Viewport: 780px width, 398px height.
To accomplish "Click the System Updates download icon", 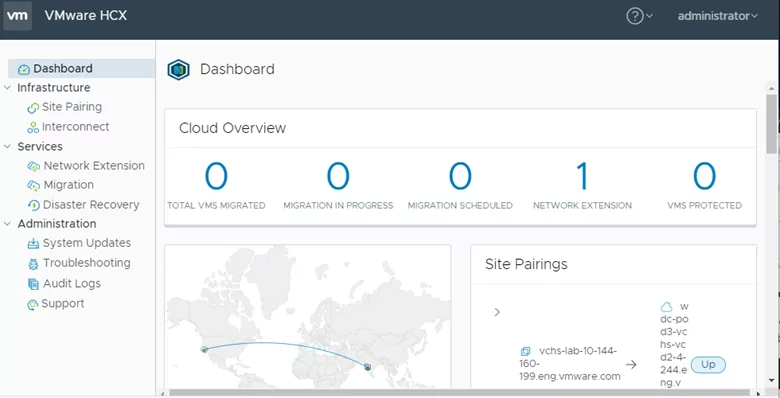I will click(33, 244).
